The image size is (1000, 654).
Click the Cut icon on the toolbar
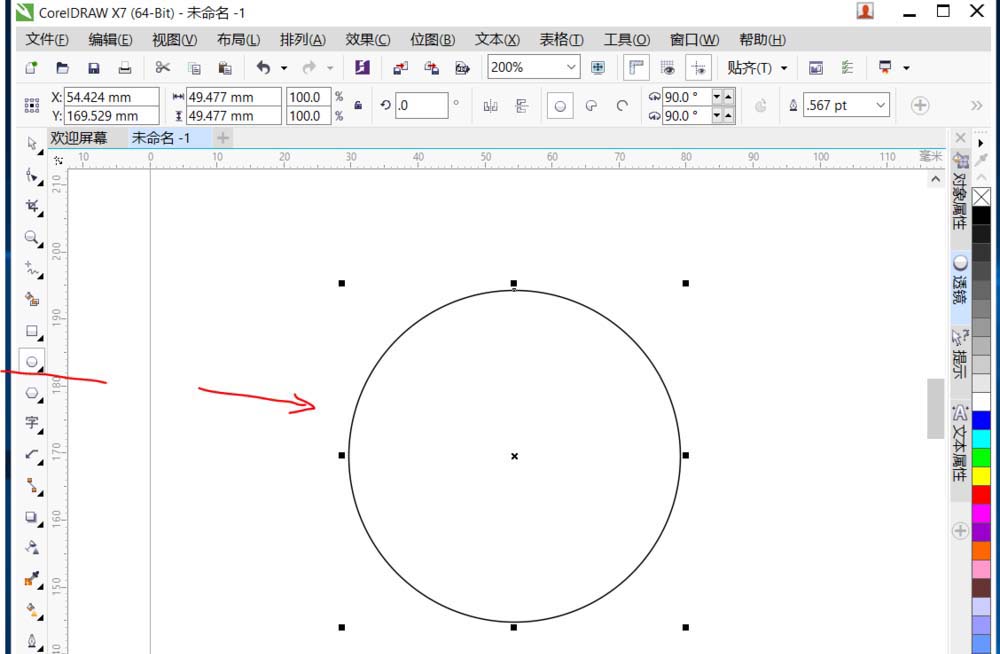point(162,67)
